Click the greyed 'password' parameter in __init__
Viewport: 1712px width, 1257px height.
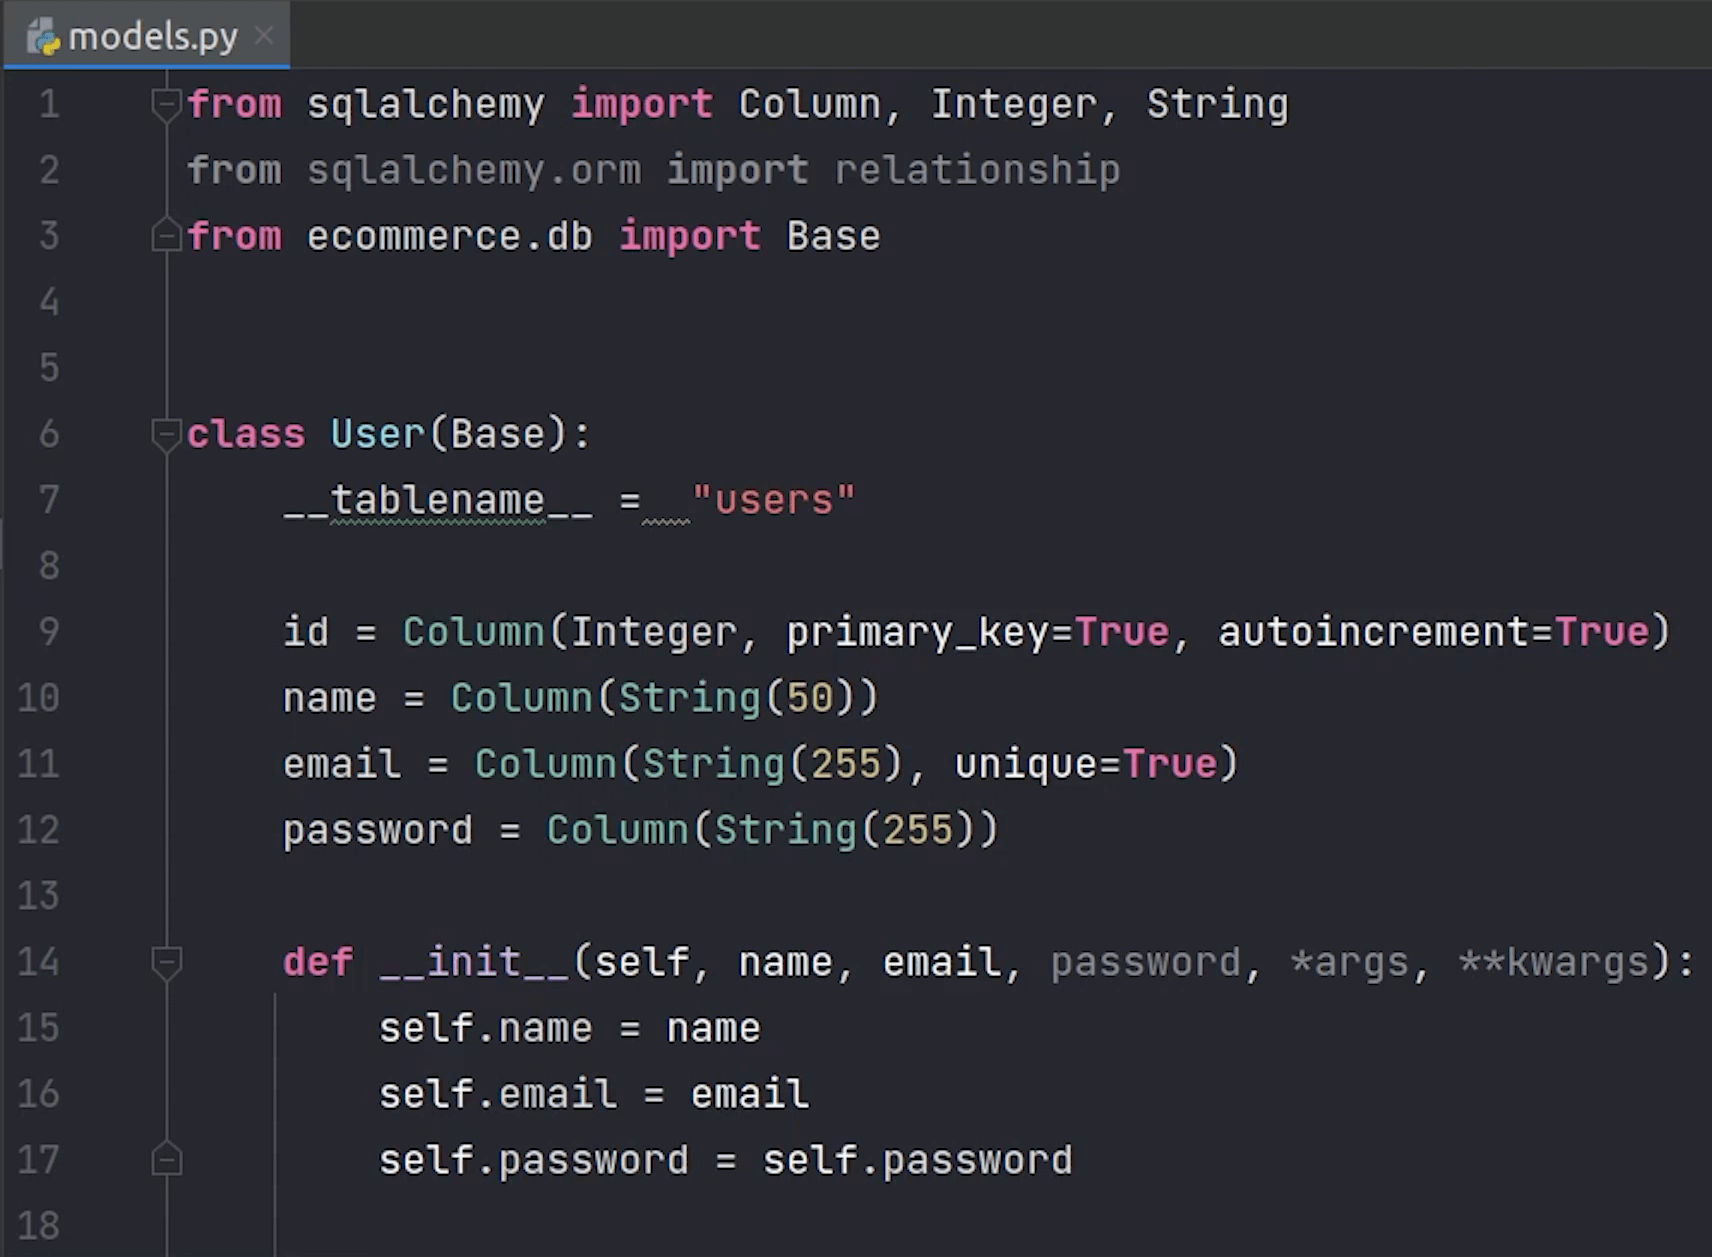1145,962
